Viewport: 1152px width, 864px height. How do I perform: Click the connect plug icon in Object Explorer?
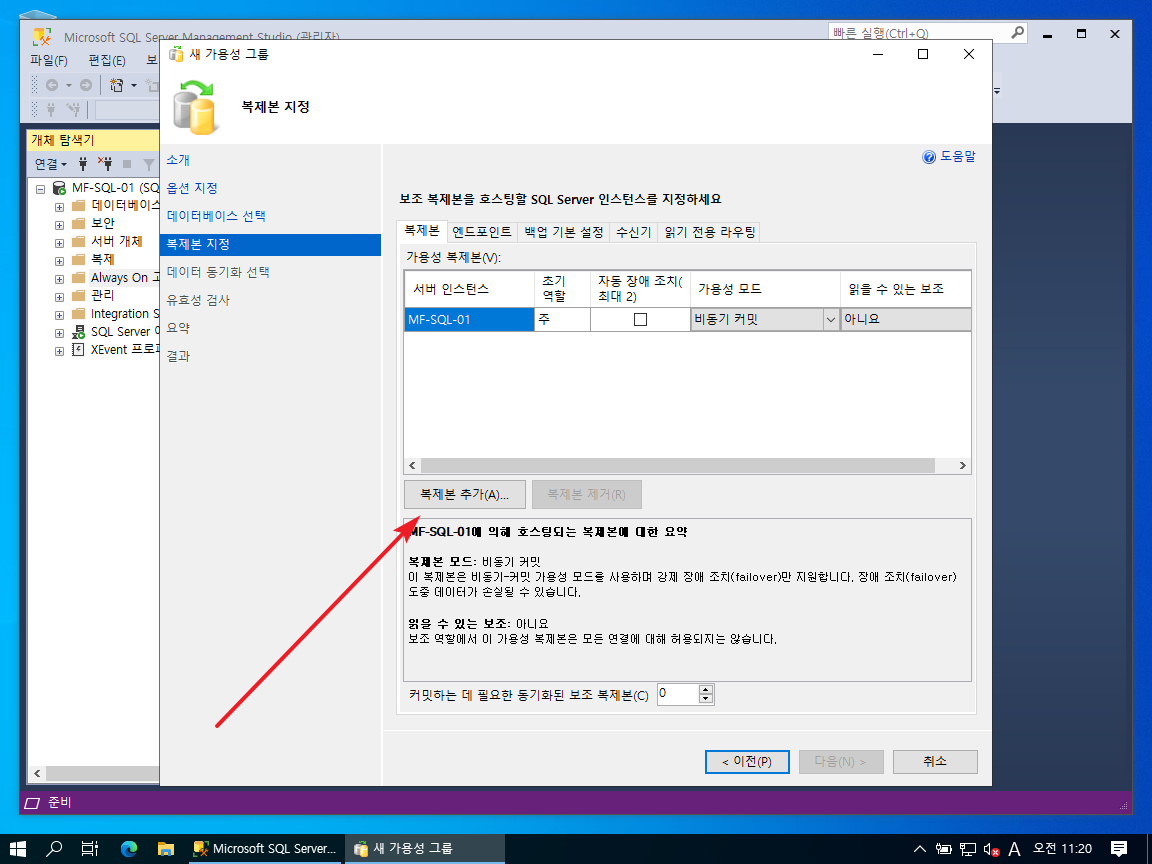(83, 164)
